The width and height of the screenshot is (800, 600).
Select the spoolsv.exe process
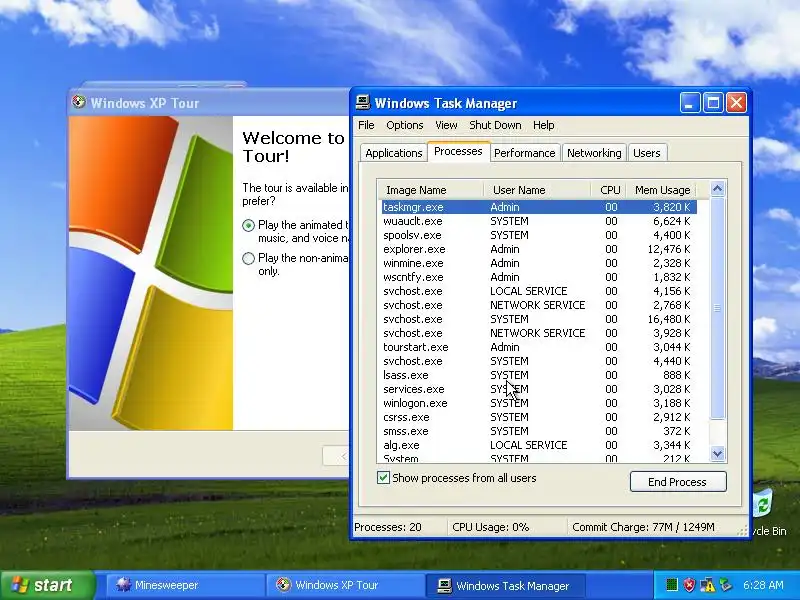[x=537, y=235]
